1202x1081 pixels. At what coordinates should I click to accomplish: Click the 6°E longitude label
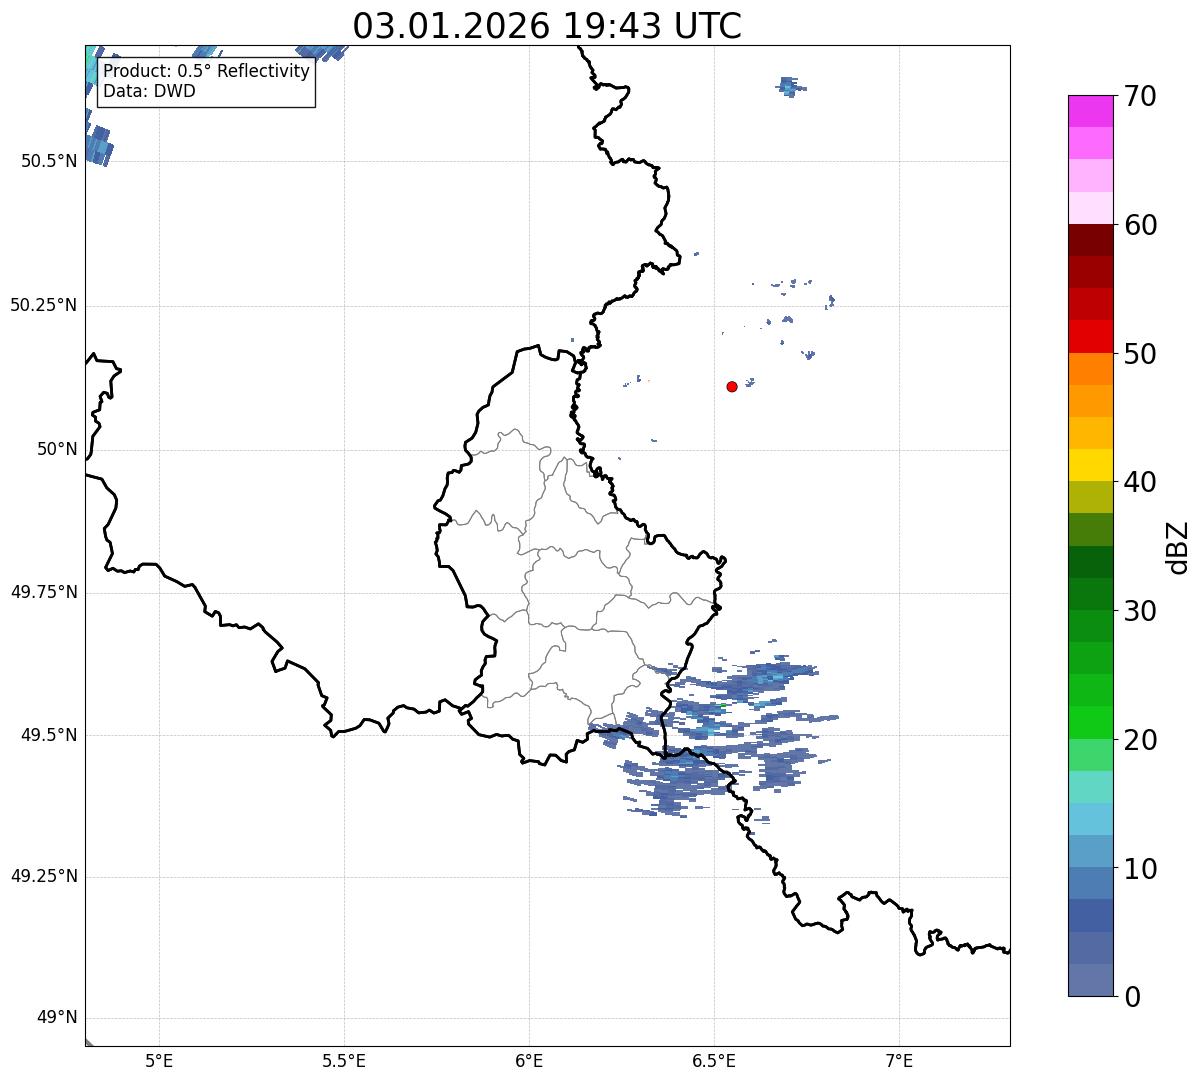point(529,1061)
